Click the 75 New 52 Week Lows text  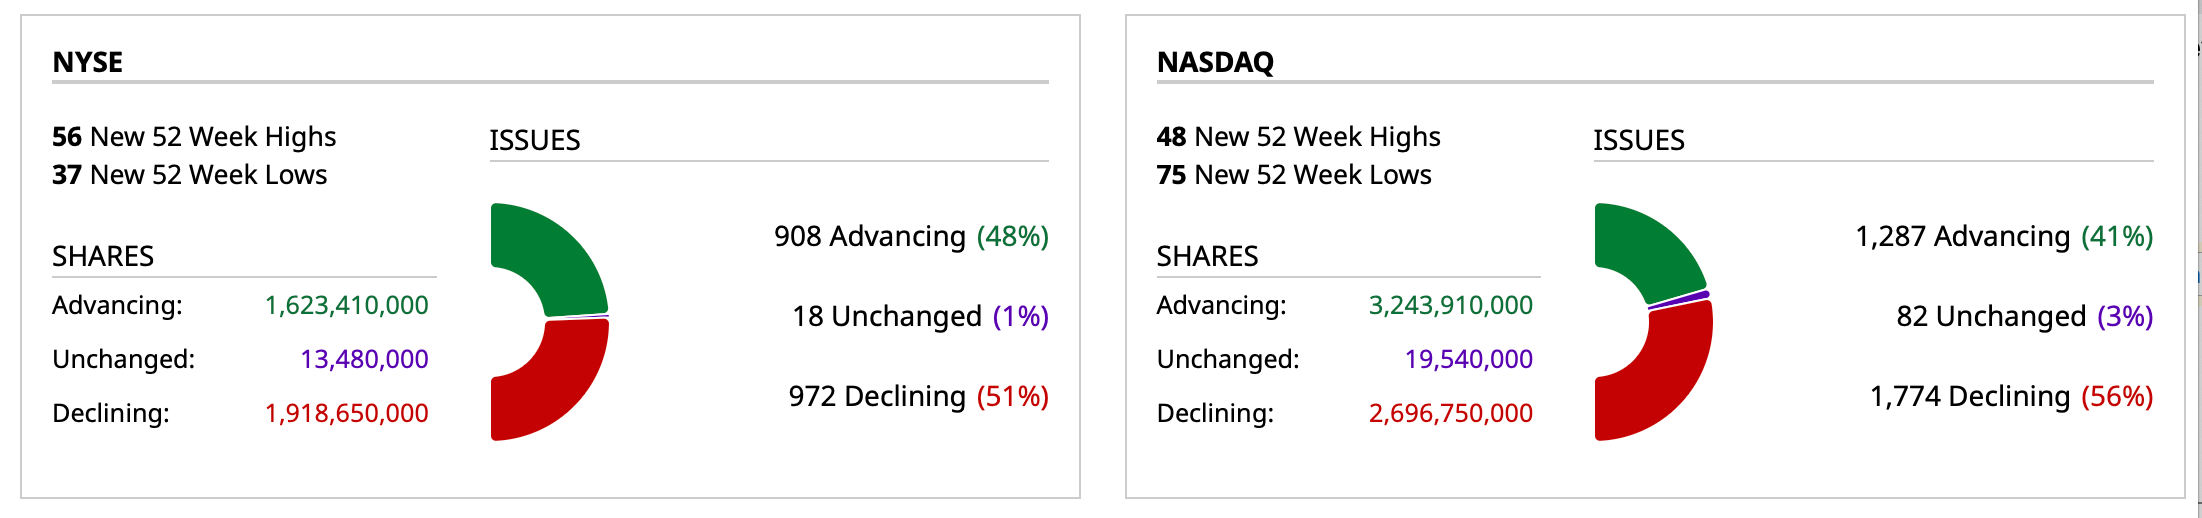click(1294, 175)
